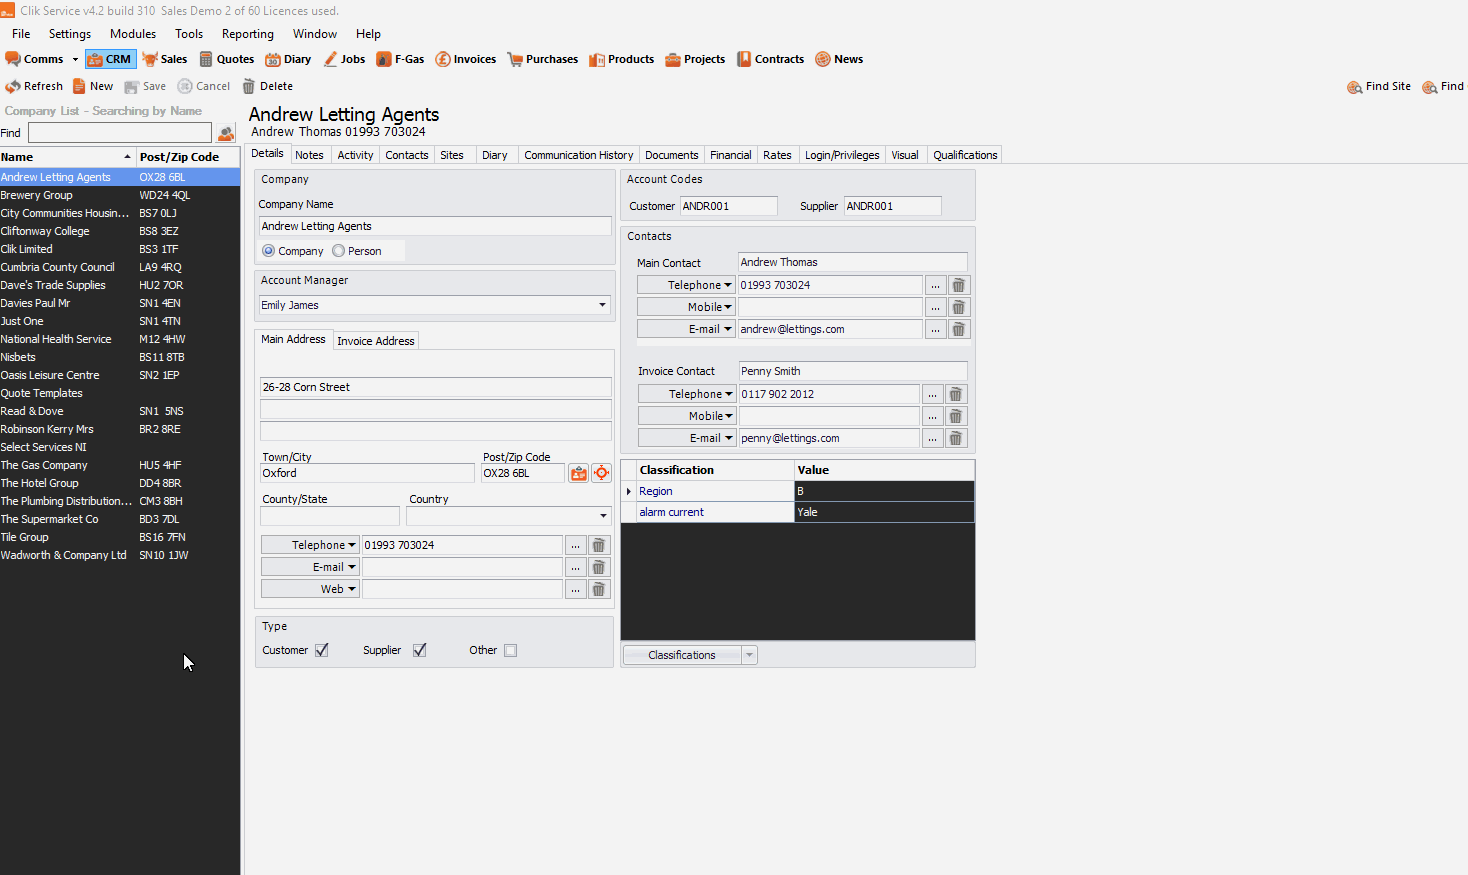This screenshot has width=1468, height=875.
Task: Toggle the Supplier type checkbox
Action: pyautogui.click(x=420, y=650)
